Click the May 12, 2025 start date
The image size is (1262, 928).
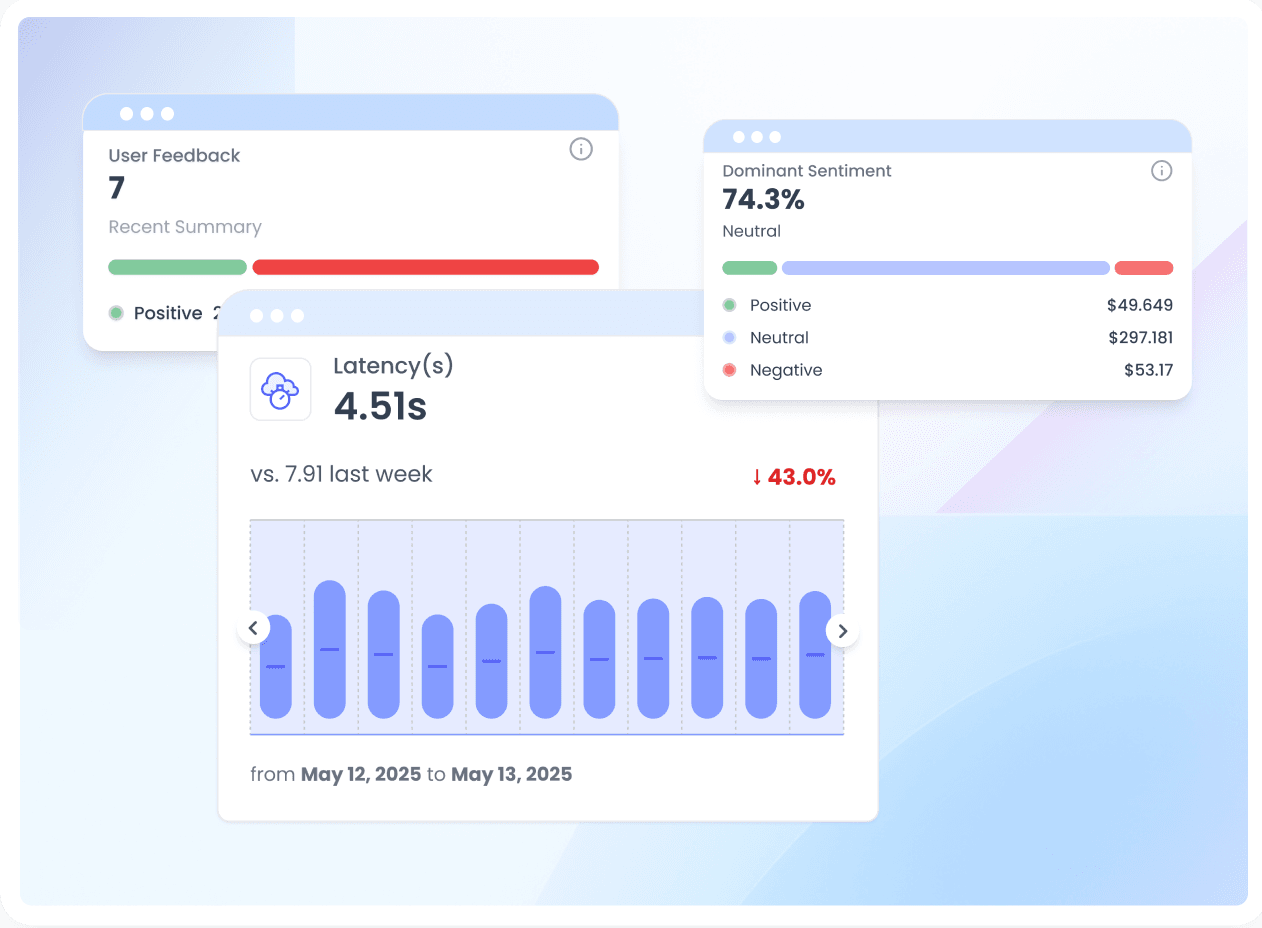point(361,774)
